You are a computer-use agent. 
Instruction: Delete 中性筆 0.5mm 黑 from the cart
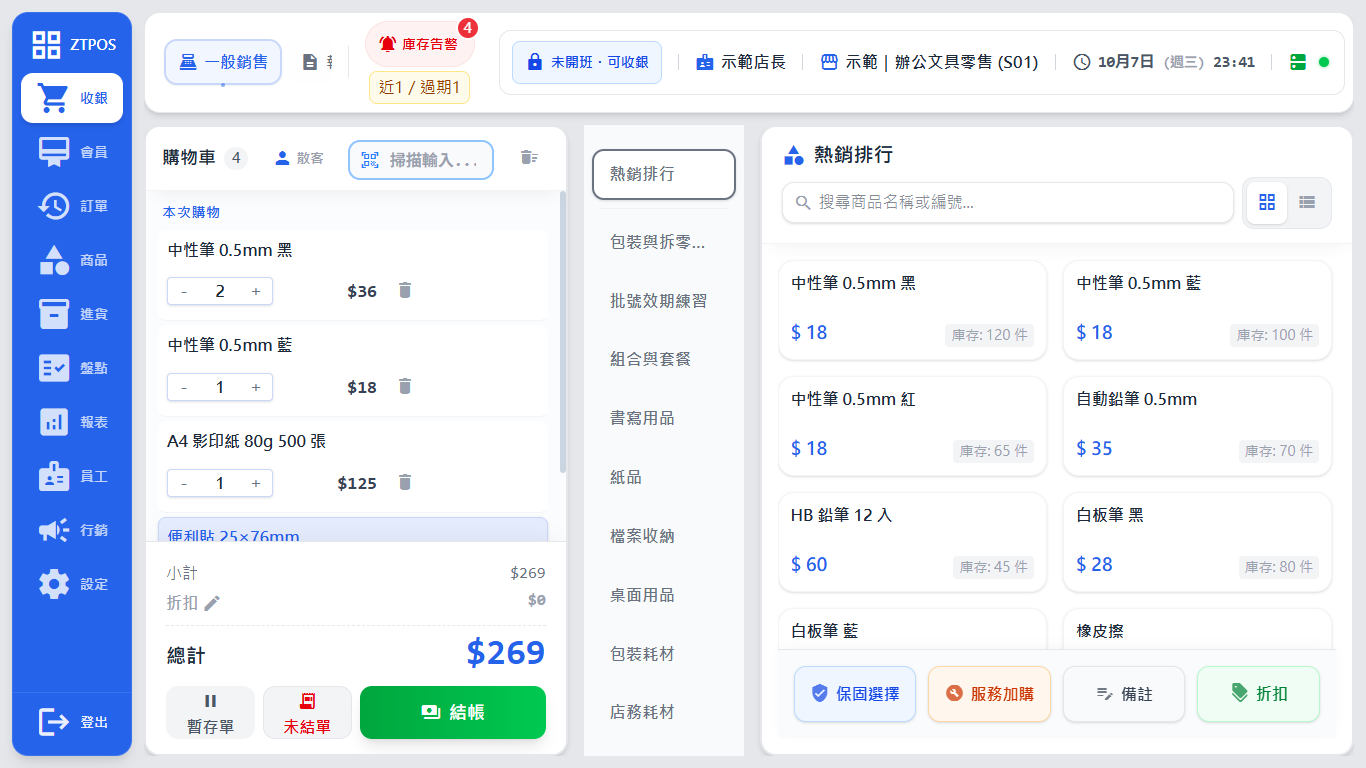coord(405,290)
